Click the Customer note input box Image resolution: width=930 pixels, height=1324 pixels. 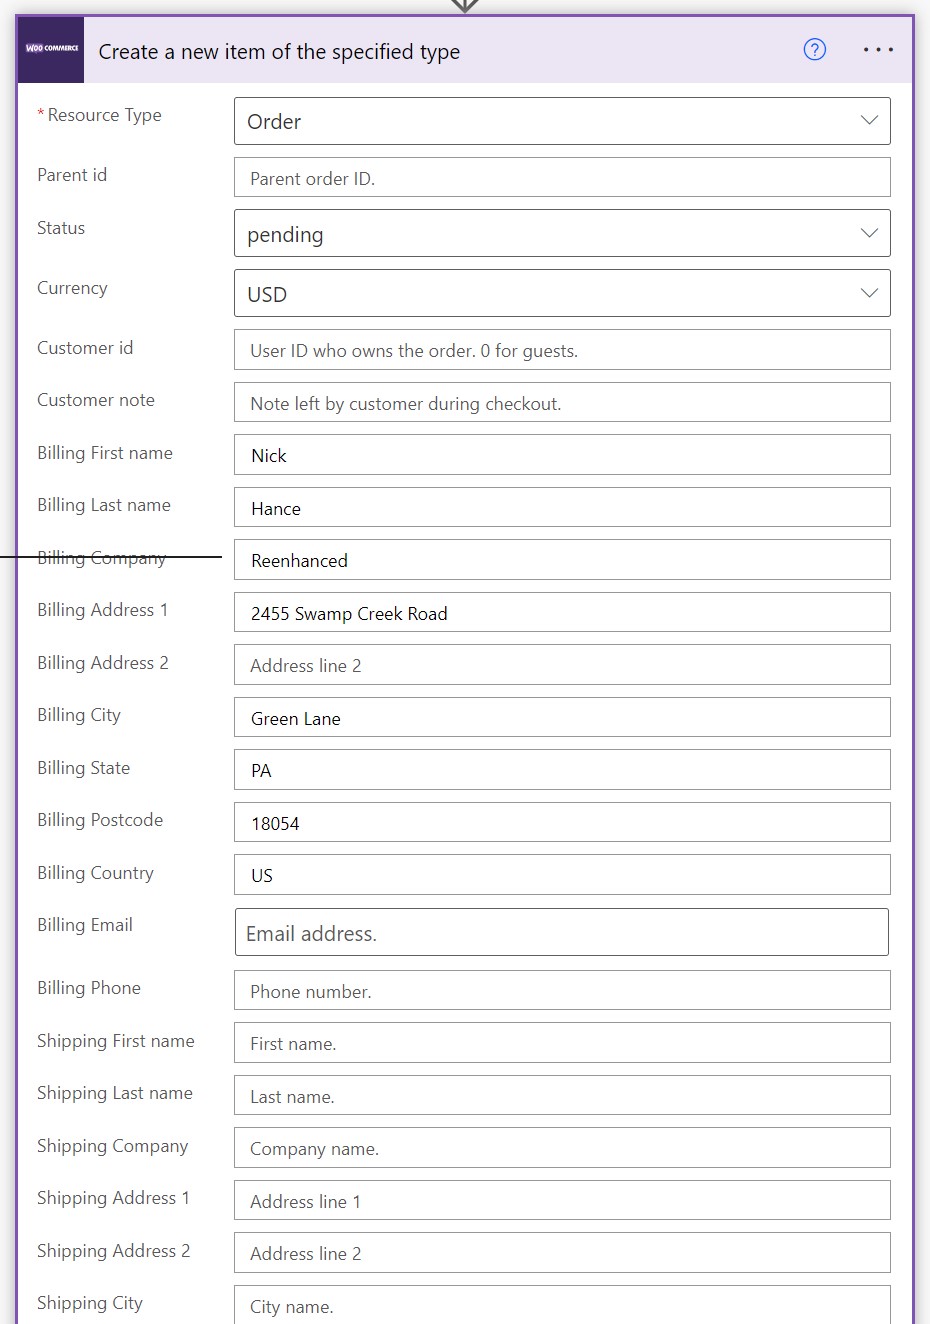pos(561,401)
